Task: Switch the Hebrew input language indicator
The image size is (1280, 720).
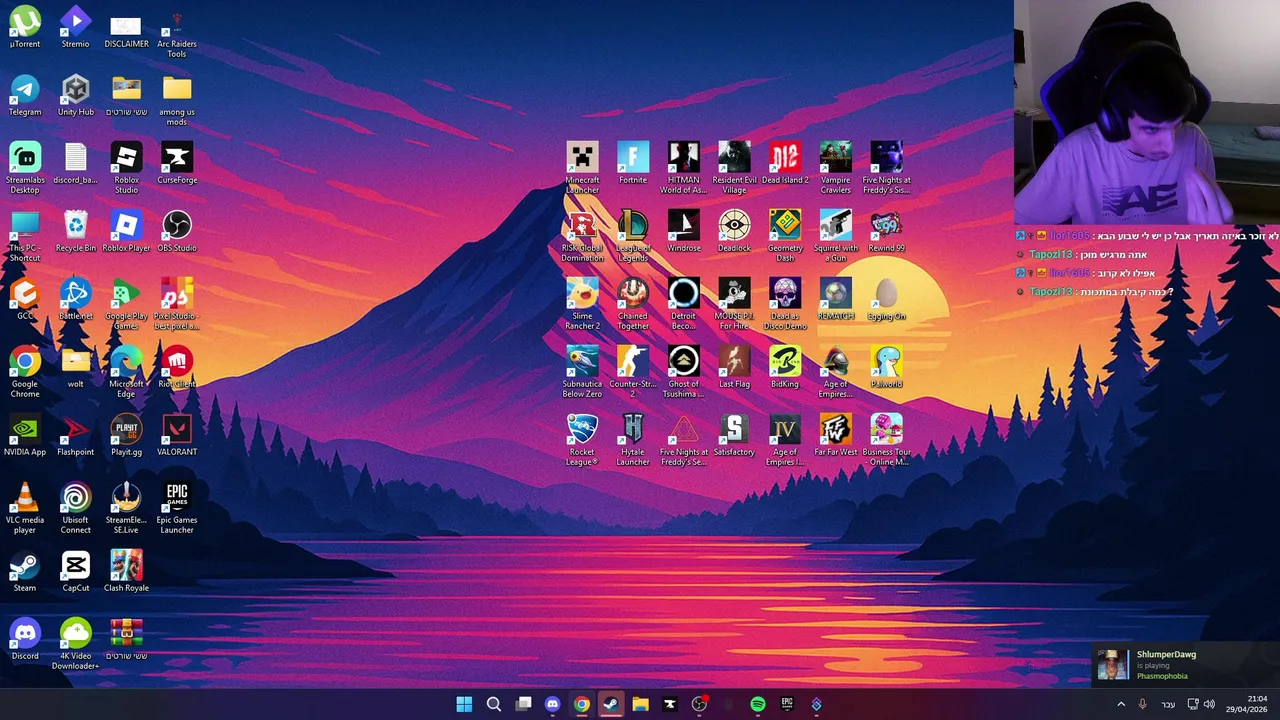Action: [1168, 704]
